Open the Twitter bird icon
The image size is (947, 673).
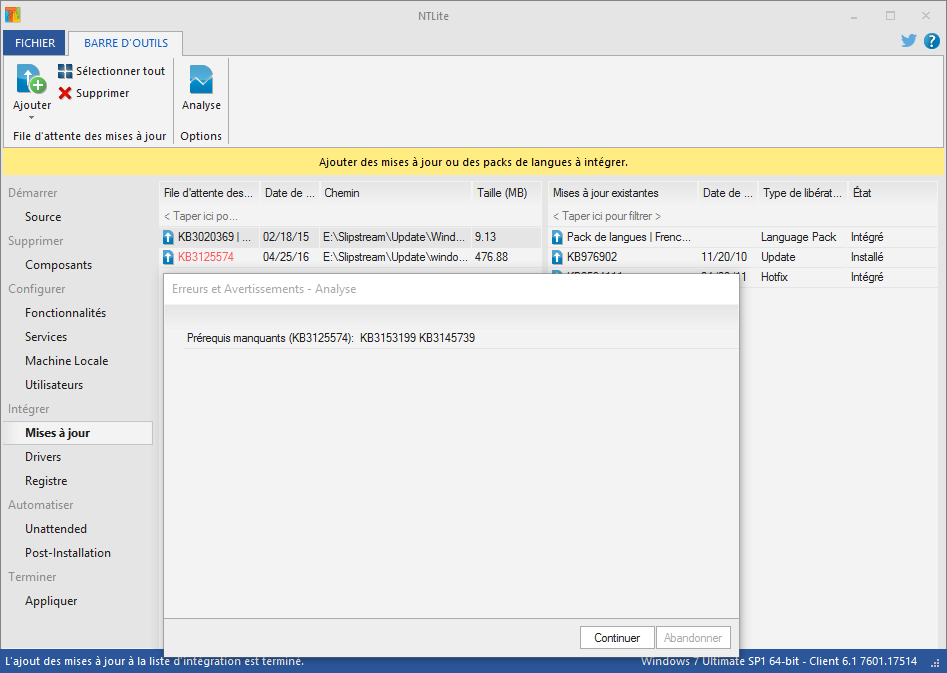(908, 41)
